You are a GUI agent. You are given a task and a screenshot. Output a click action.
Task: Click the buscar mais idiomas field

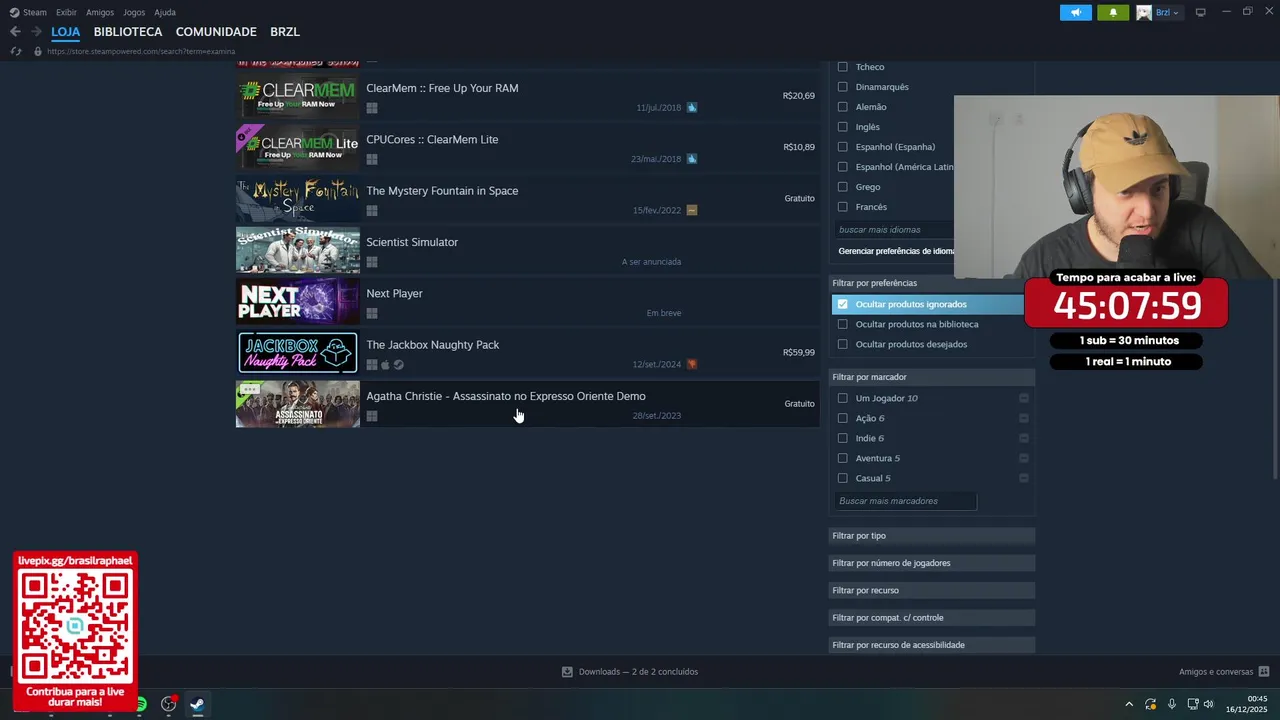point(894,230)
